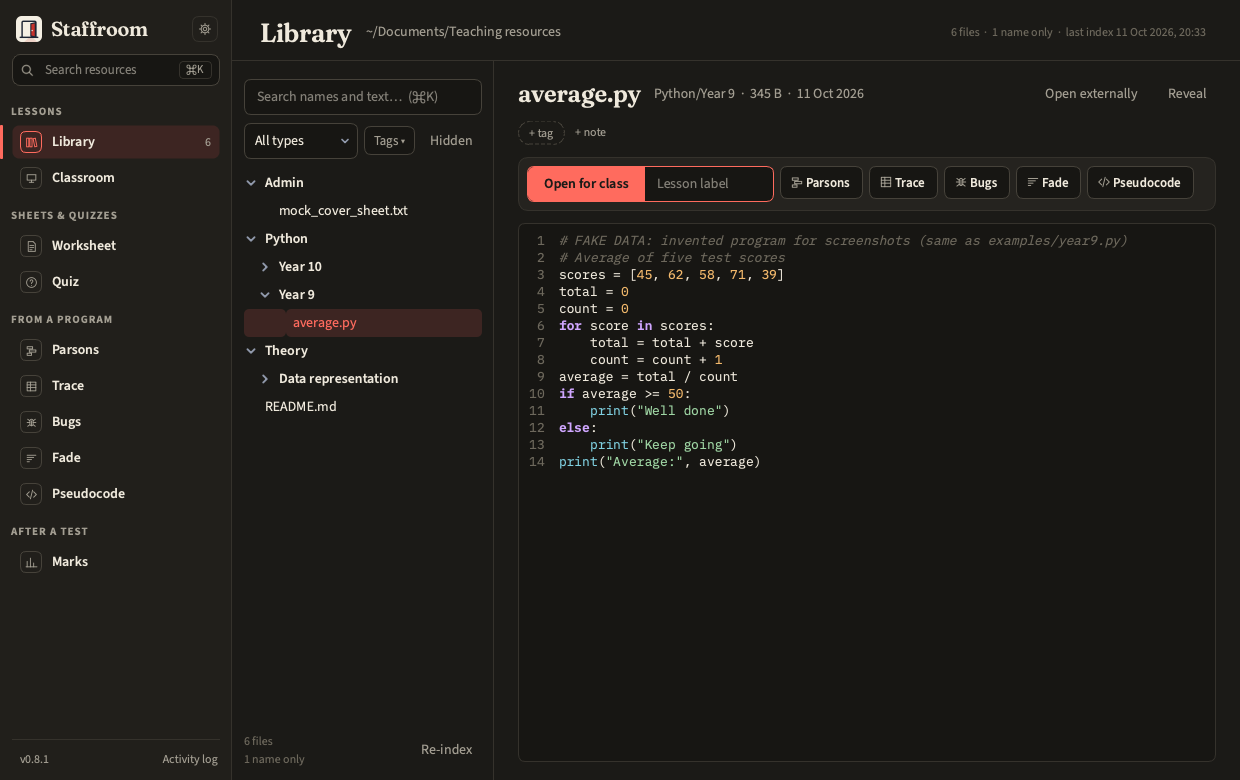The width and height of the screenshot is (1240, 780).
Task: Click the sidebar Trace table icon
Action: pos(31,386)
